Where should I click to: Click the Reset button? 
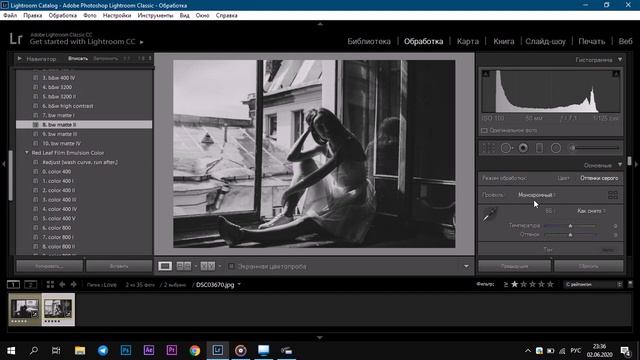pyautogui.click(x=589, y=266)
